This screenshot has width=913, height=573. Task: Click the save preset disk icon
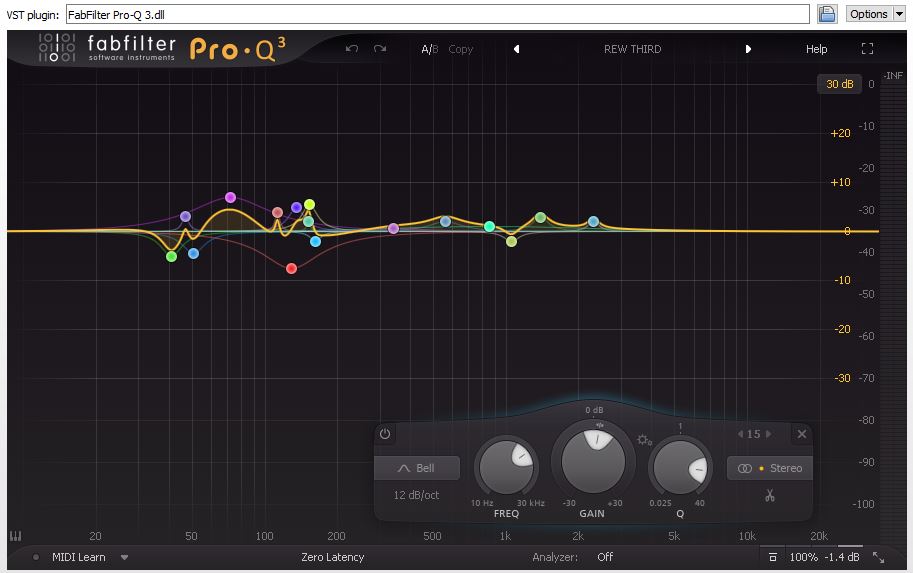point(827,14)
